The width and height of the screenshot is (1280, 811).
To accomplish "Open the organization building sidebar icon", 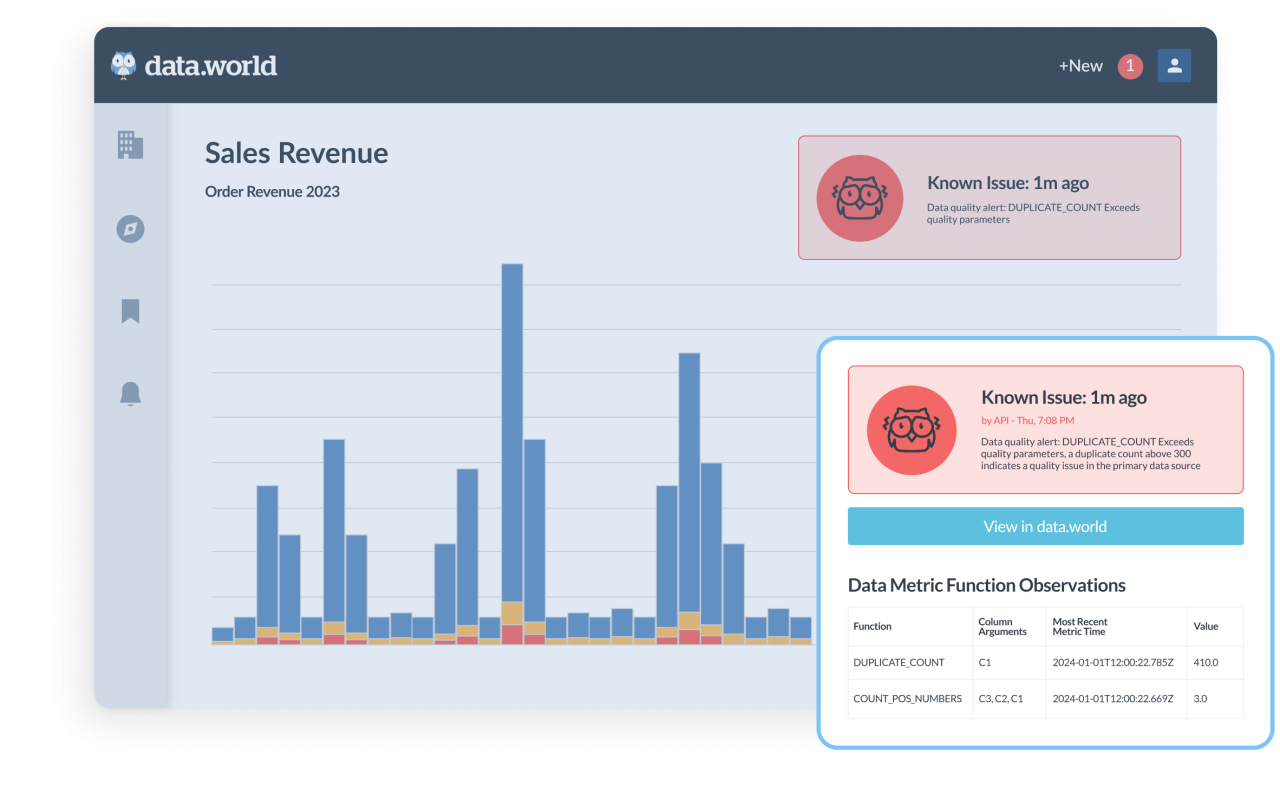I will [130, 145].
